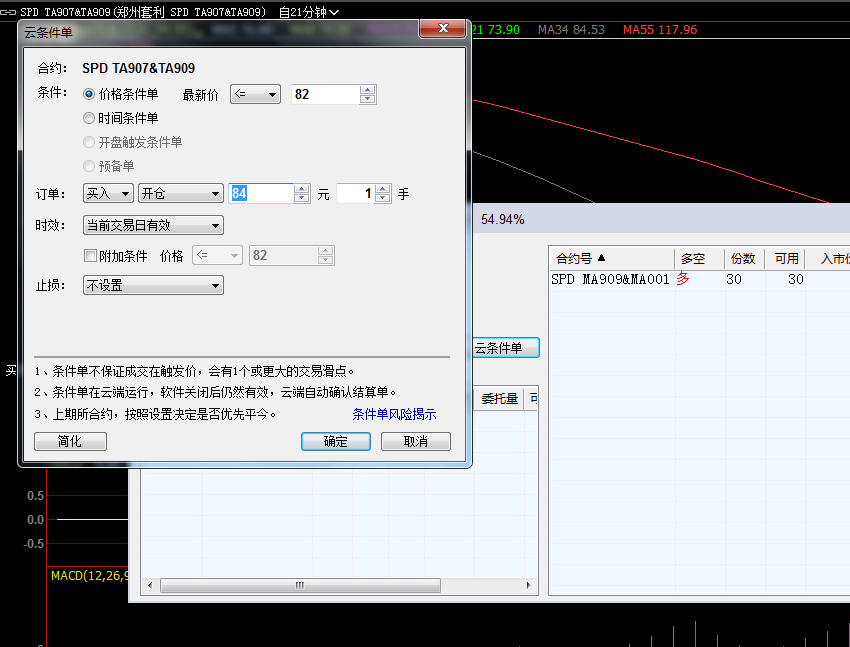Click the link icon before SPD TA907&TA909 title
Viewport: 850px width, 647px height.
pyautogui.click(x=9, y=12)
